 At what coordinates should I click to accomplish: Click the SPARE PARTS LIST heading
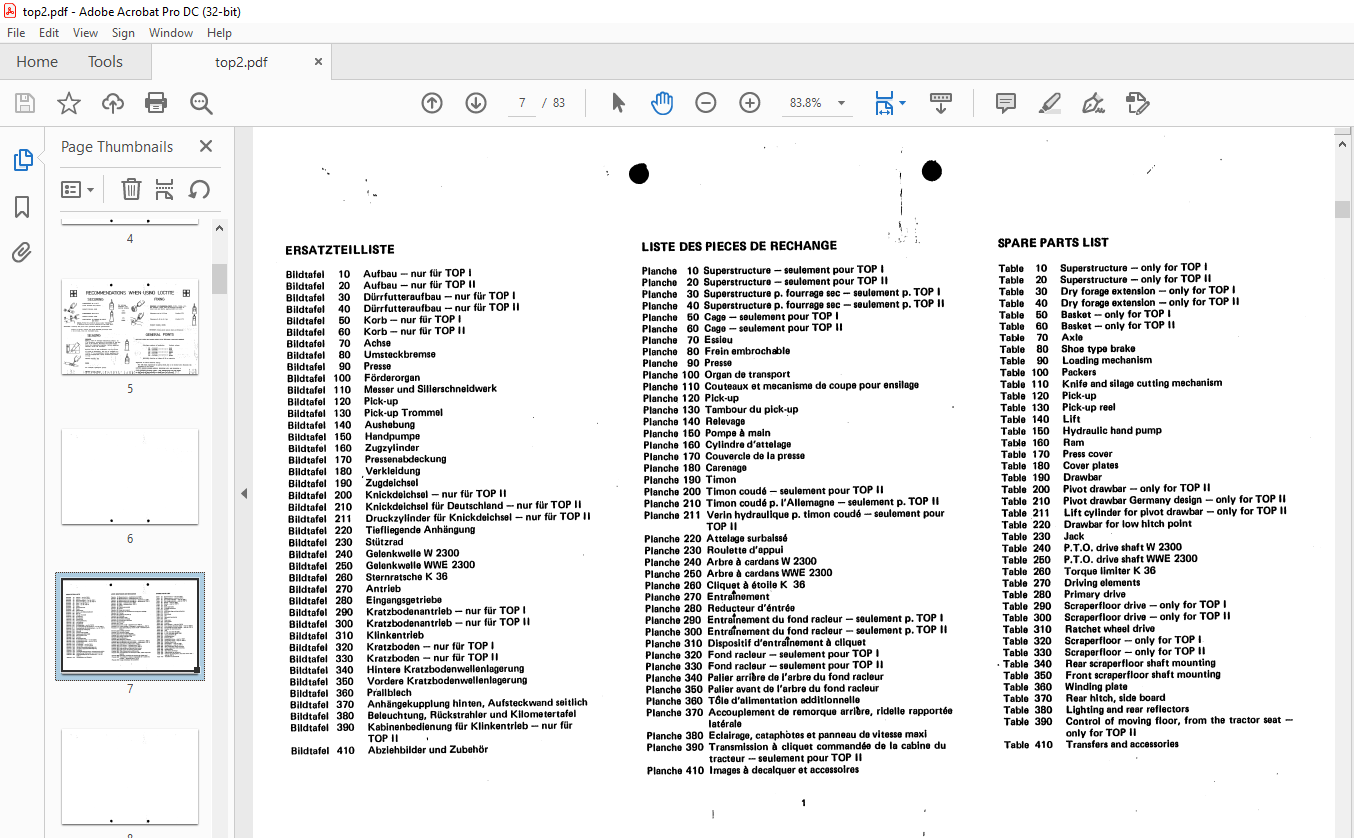click(x=1053, y=243)
